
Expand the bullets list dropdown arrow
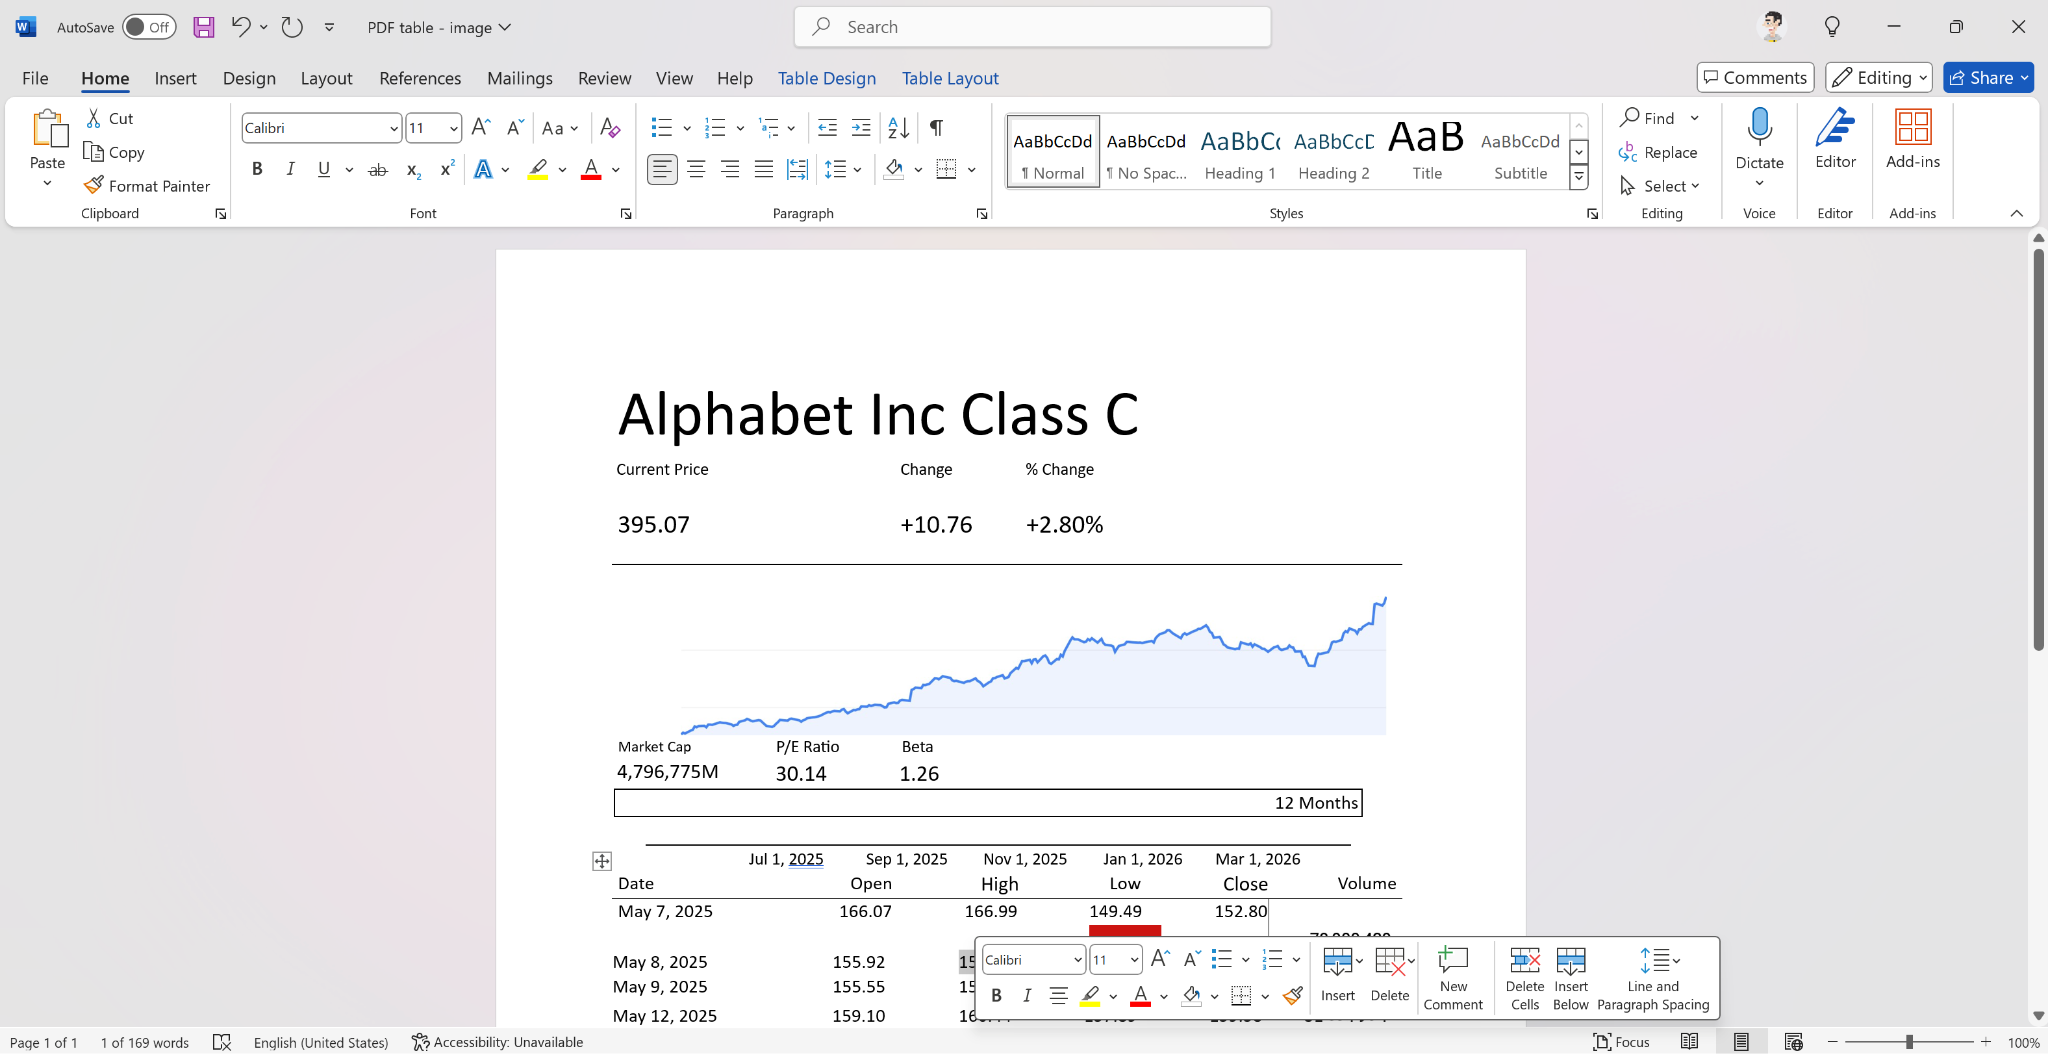[x=687, y=128]
